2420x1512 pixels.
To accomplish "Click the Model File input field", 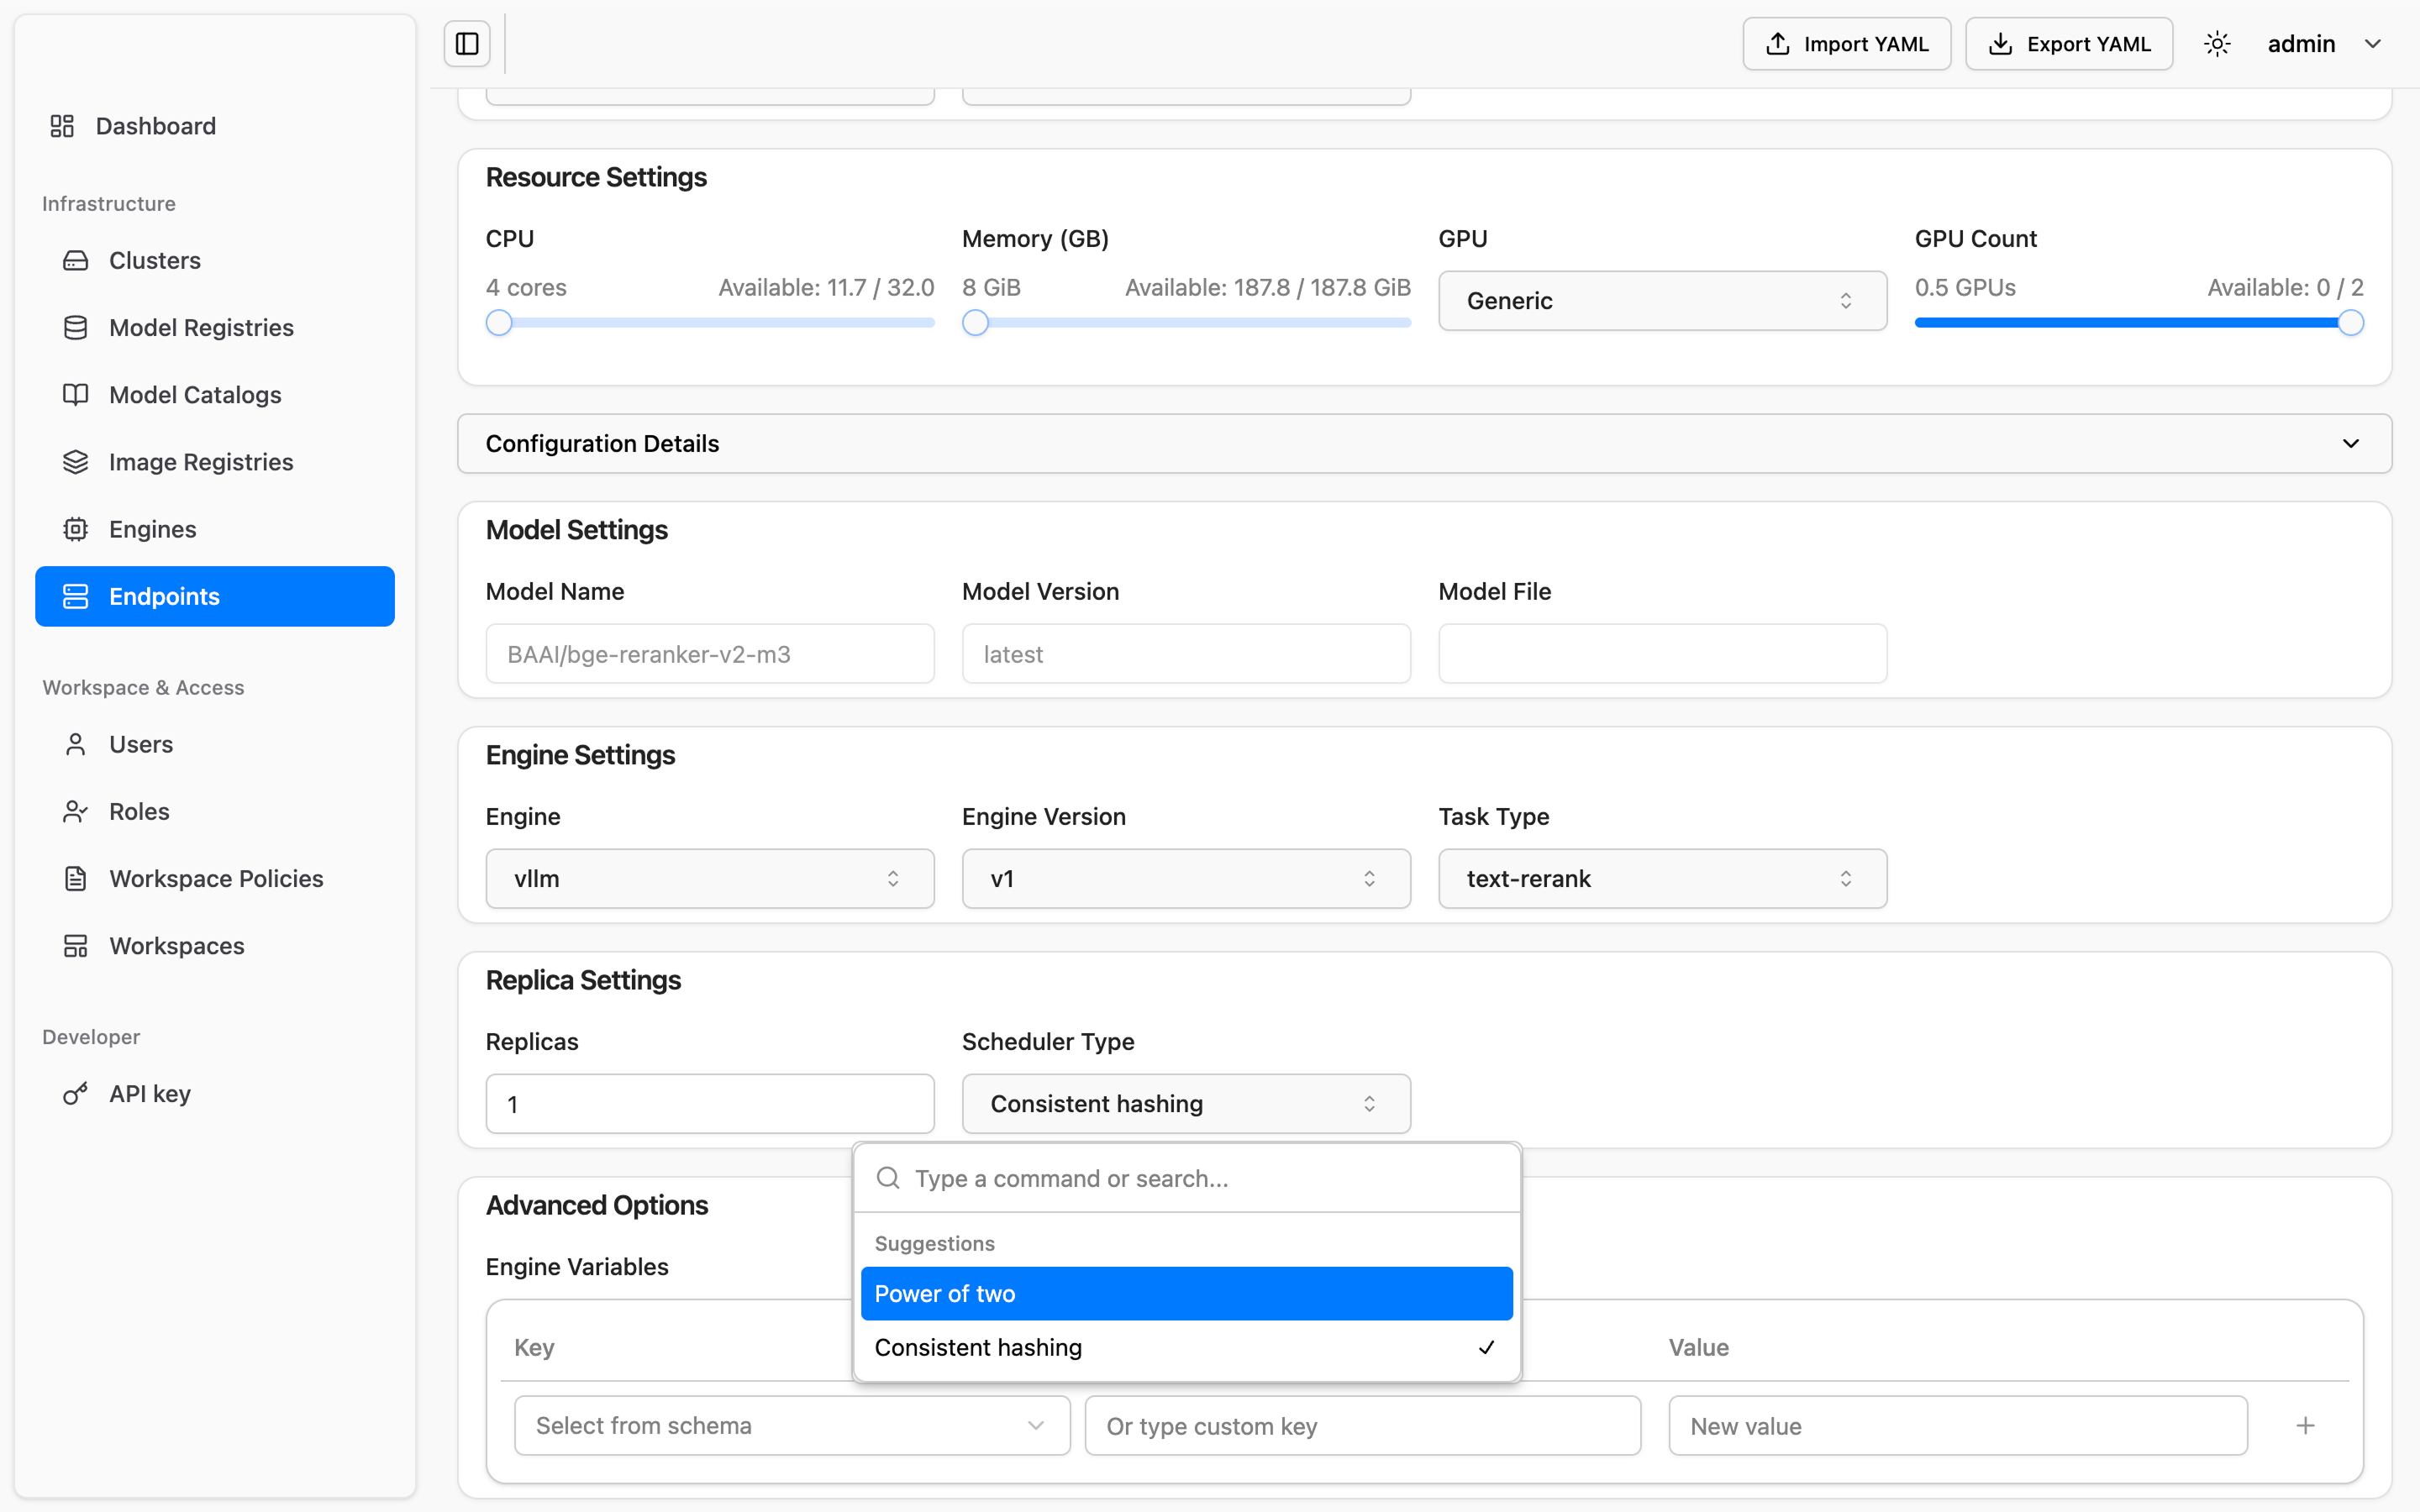I will (x=1662, y=654).
